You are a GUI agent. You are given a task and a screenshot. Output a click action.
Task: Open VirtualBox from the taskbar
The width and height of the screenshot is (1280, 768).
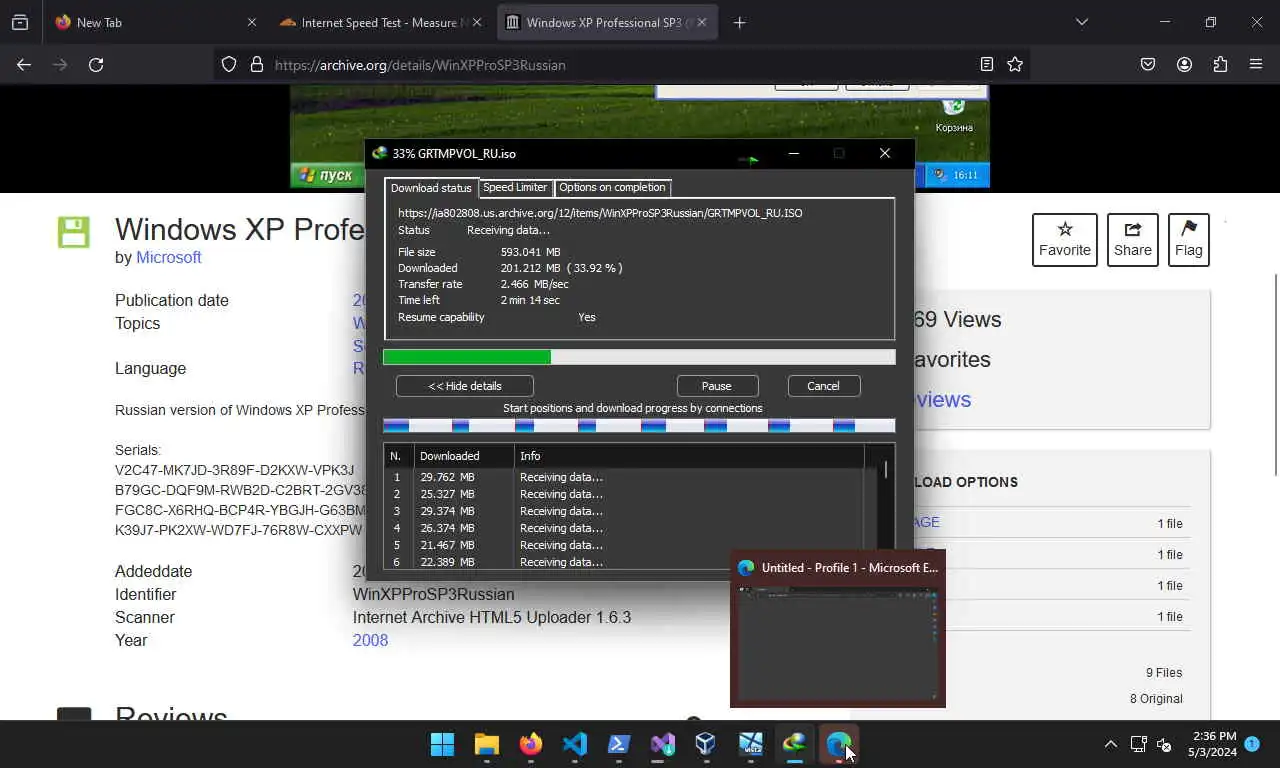coord(706,744)
